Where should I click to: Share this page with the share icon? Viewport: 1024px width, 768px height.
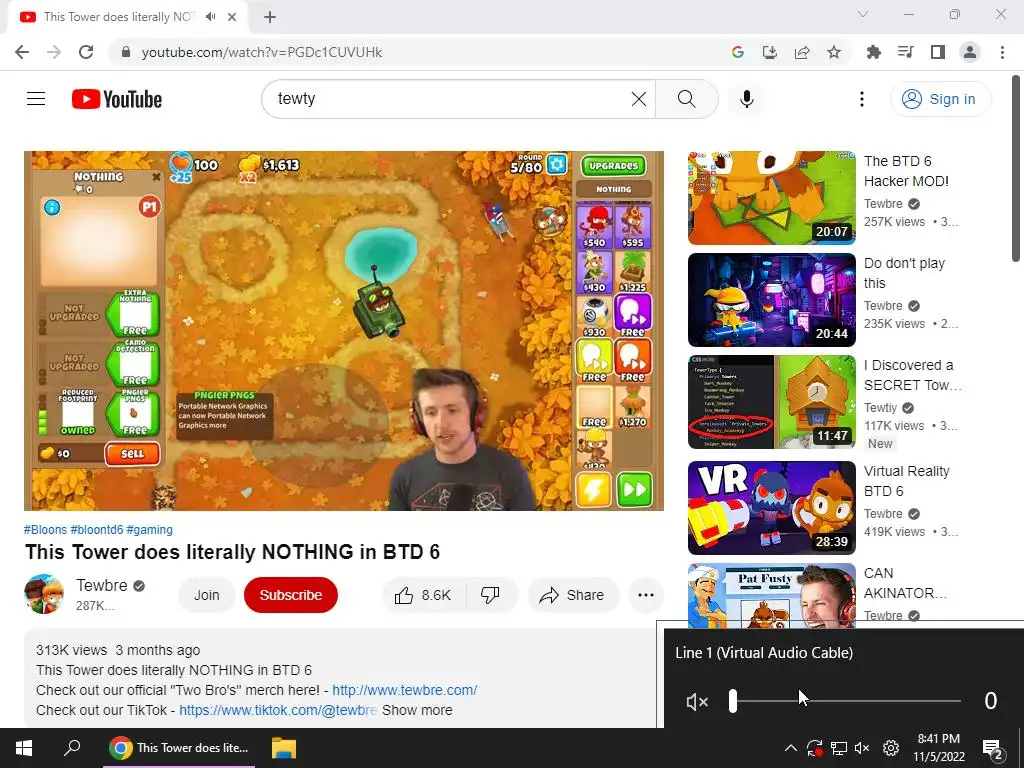802,52
